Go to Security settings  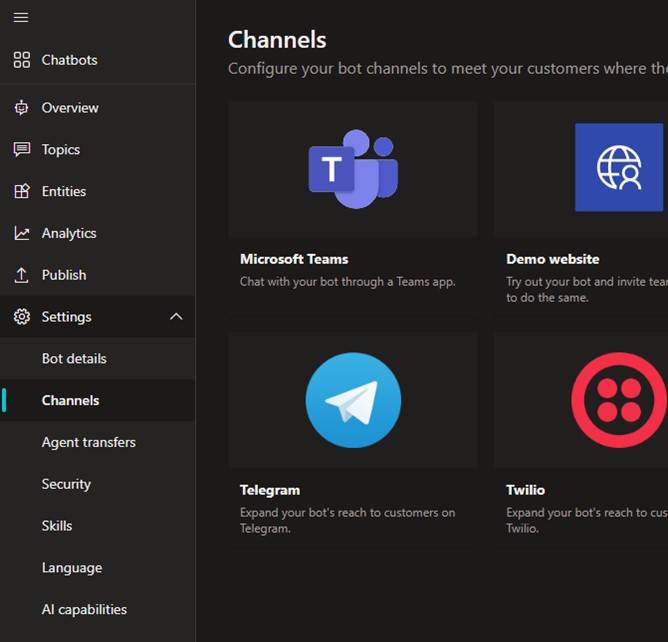[66, 485]
